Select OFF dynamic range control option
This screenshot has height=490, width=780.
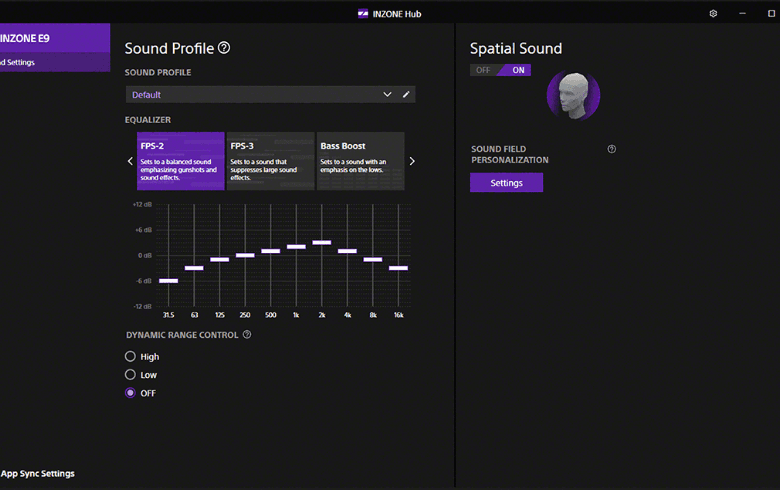tap(130, 393)
